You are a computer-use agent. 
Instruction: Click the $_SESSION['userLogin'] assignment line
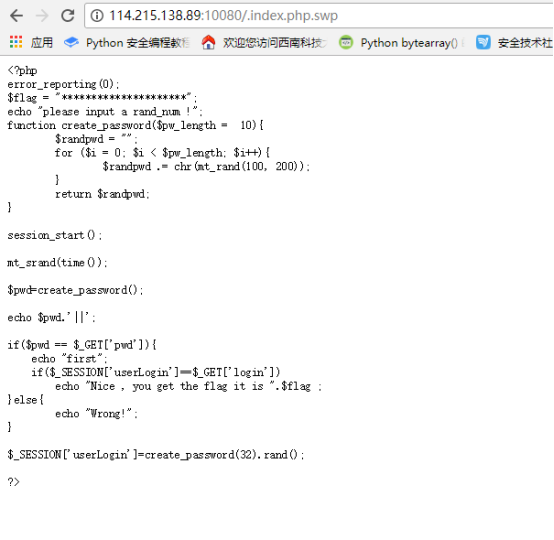(156, 454)
